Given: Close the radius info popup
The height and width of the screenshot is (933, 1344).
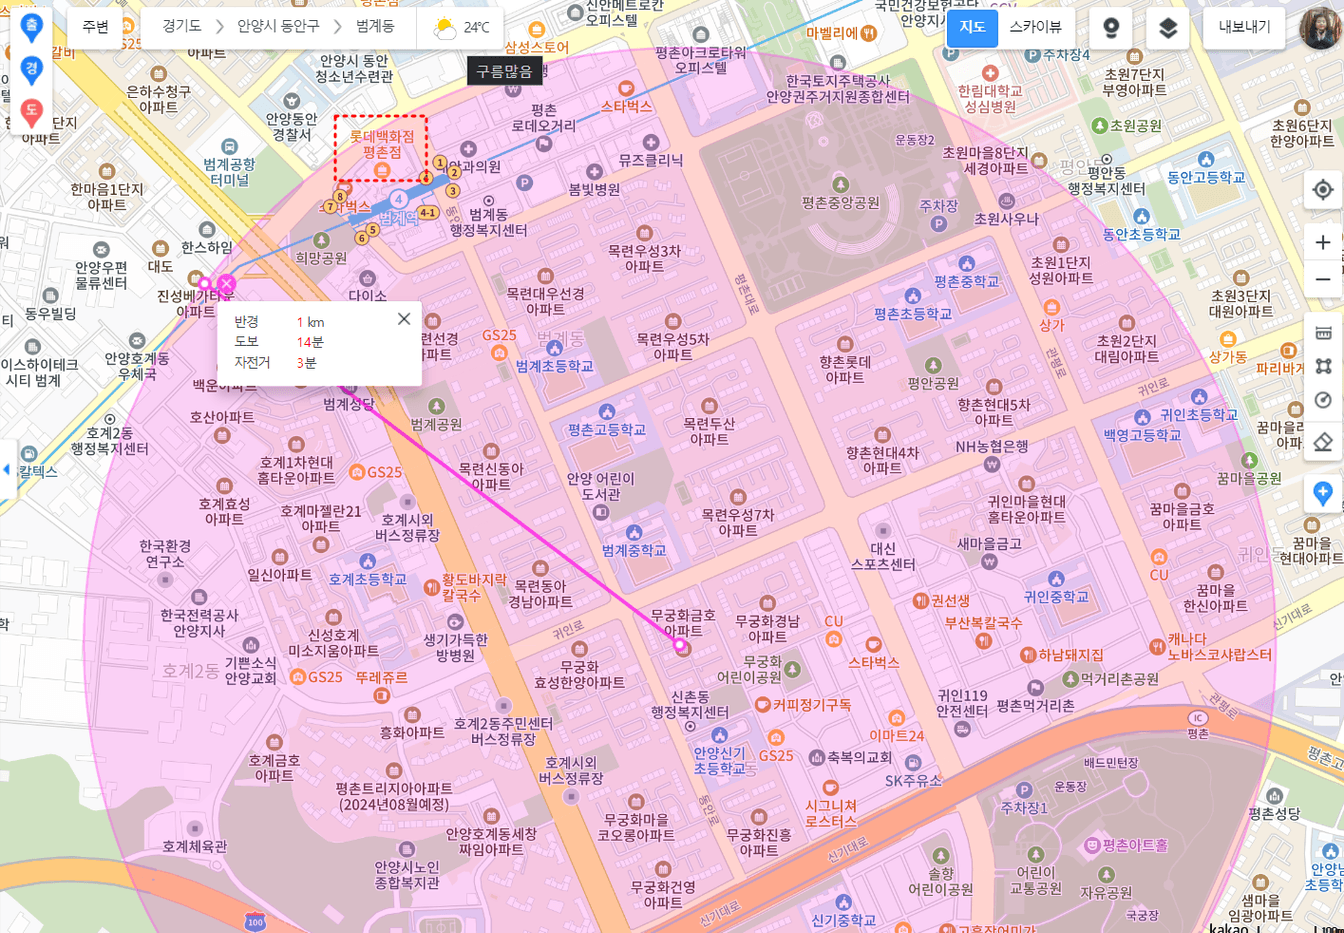Looking at the screenshot, I should point(404,319).
